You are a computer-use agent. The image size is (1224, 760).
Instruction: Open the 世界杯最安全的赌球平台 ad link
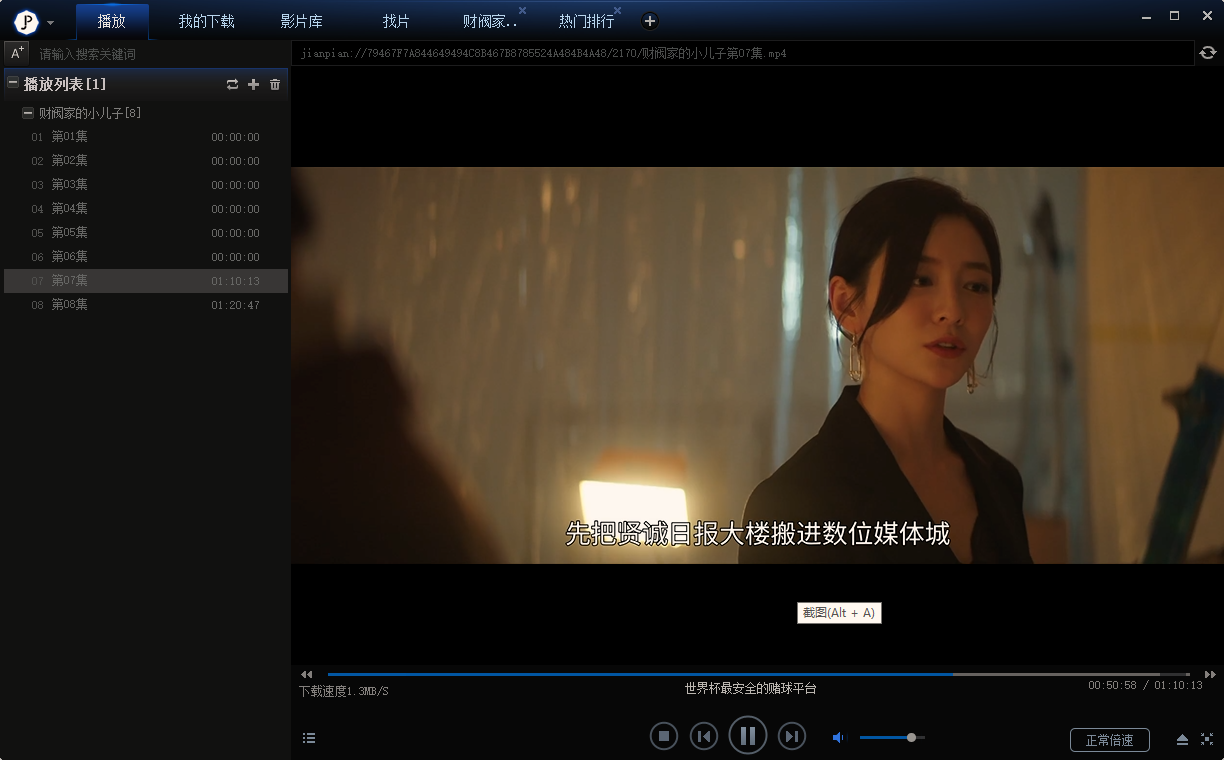pyautogui.click(x=750, y=689)
